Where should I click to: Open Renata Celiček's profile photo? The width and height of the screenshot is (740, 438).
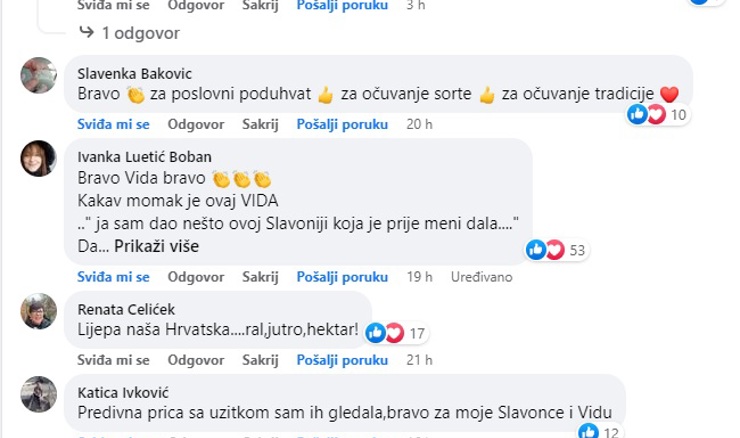(x=38, y=311)
